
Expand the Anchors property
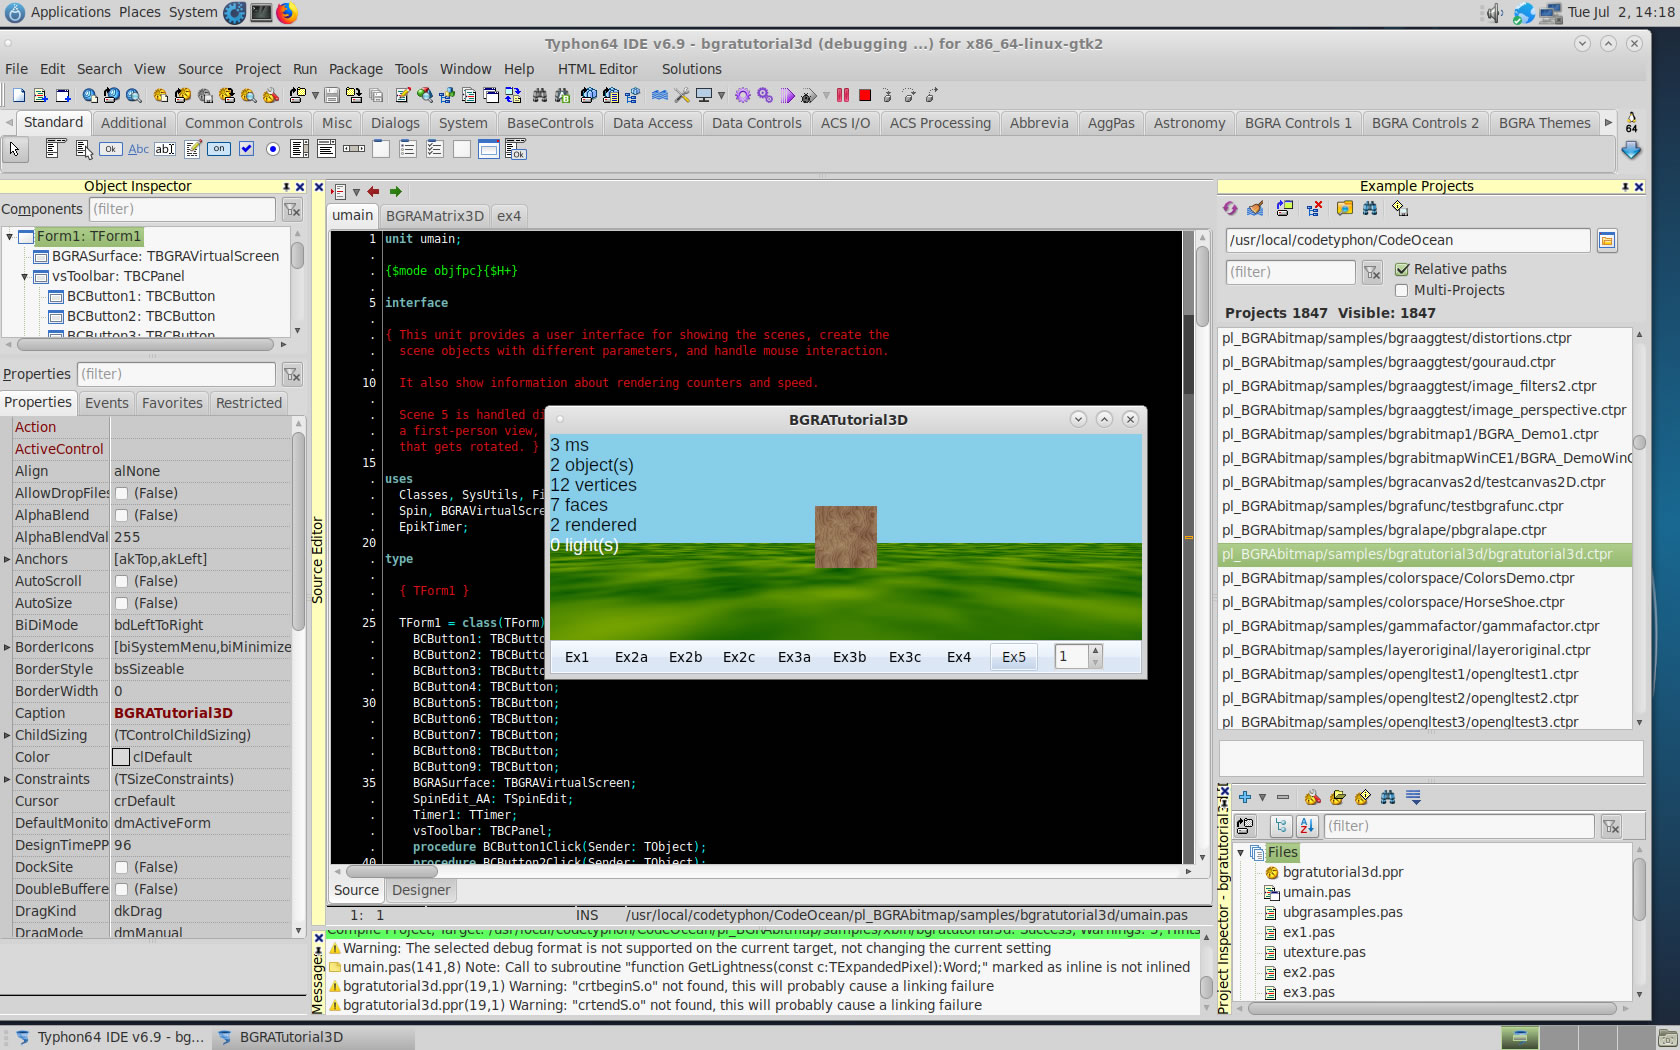[7, 559]
